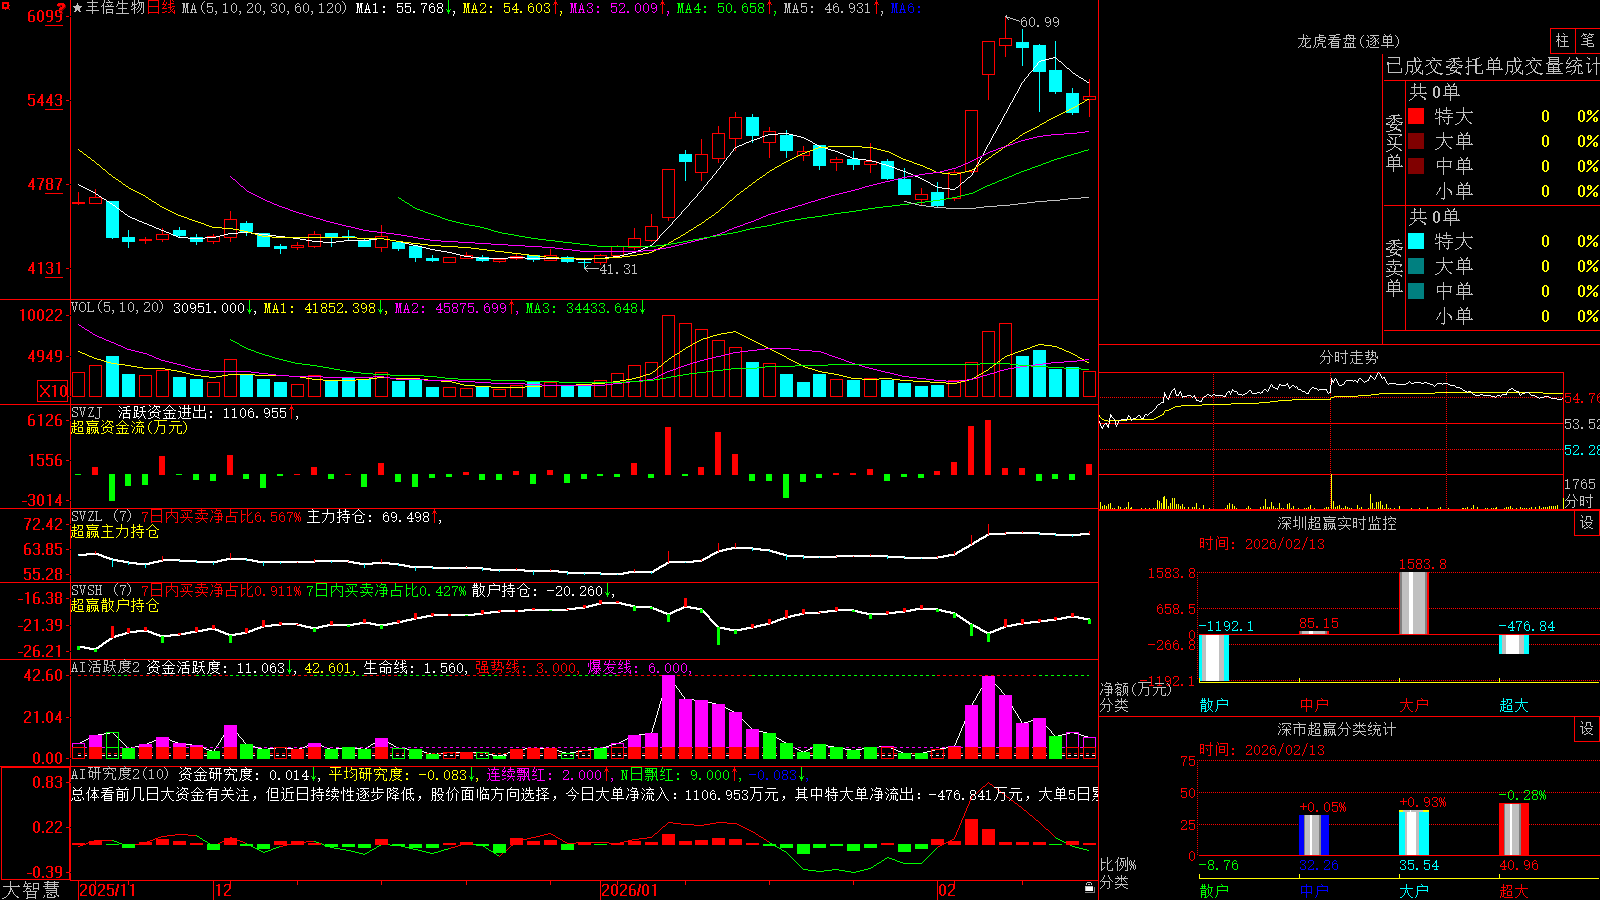Click the 连续飘红: 2.000 value

point(544,774)
